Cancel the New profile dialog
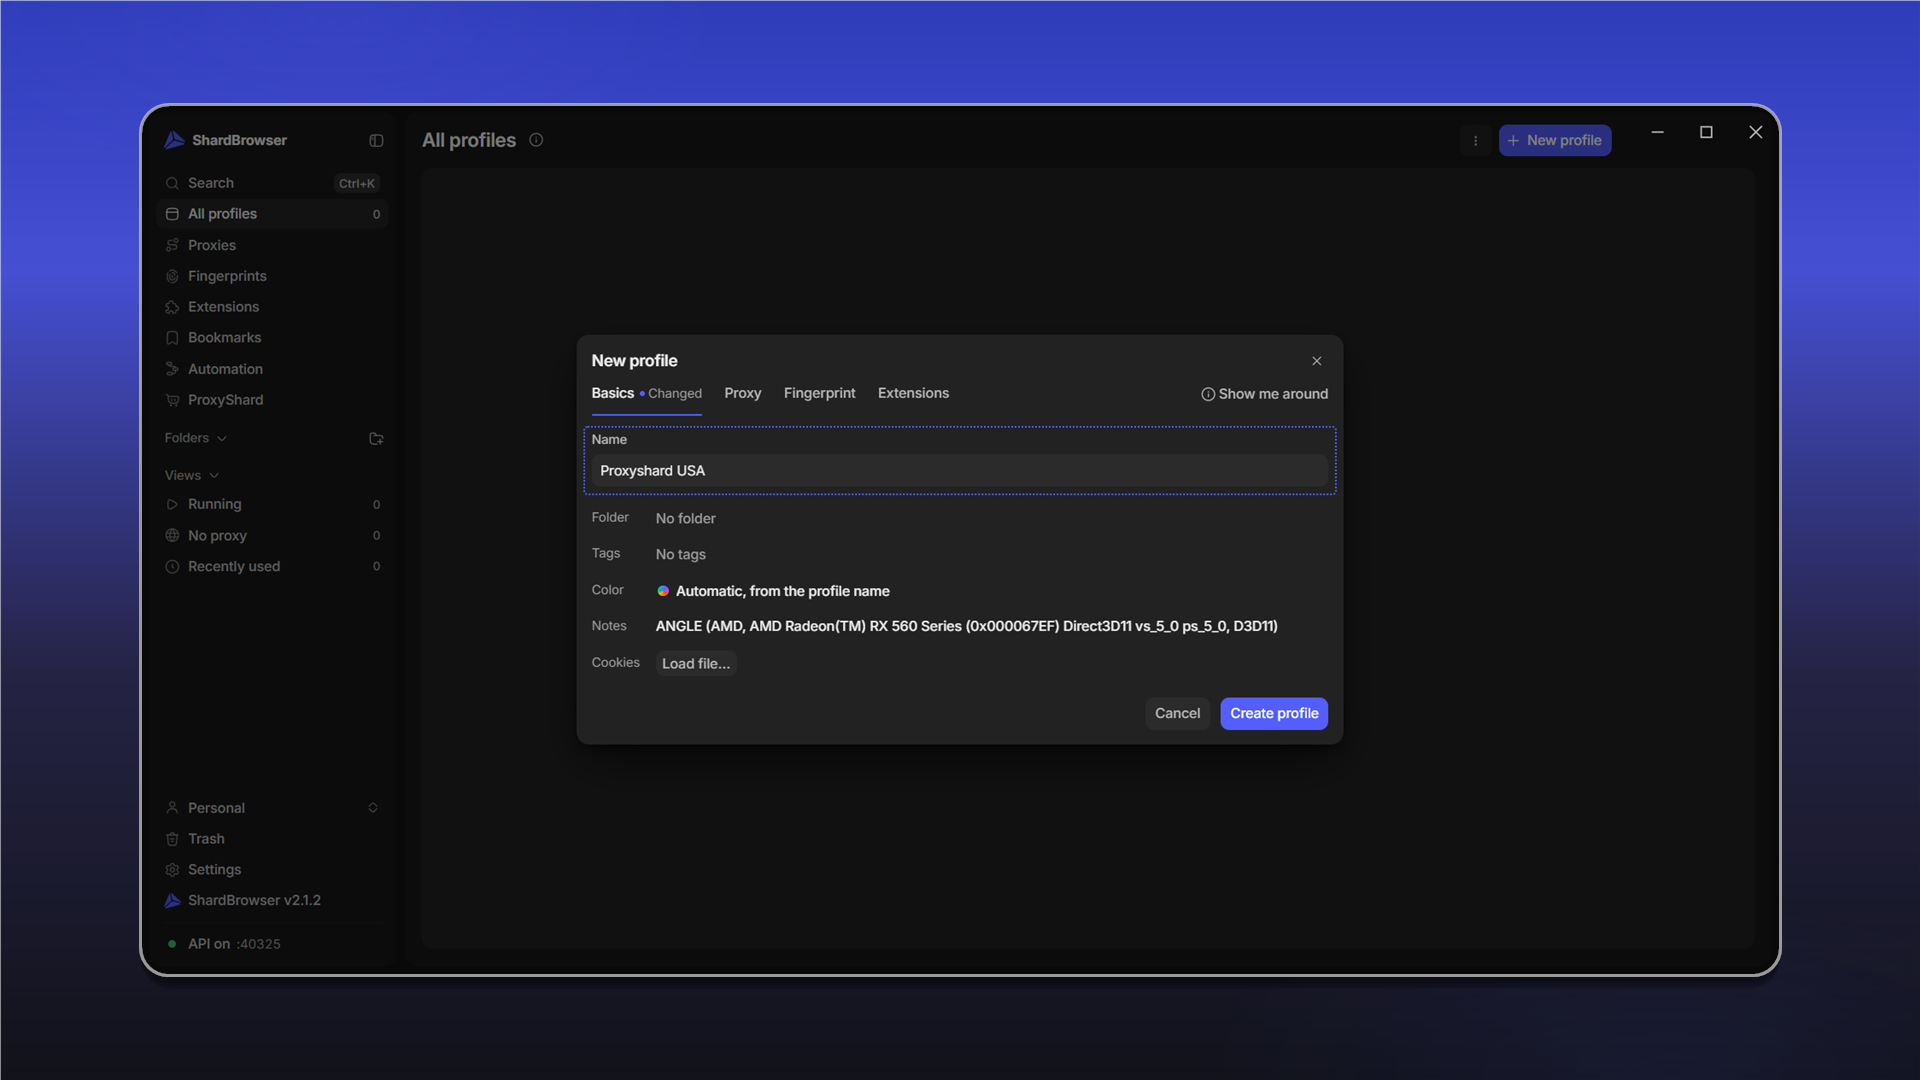The image size is (1920, 1080). pyautogui.click(x=1177, y=714)
